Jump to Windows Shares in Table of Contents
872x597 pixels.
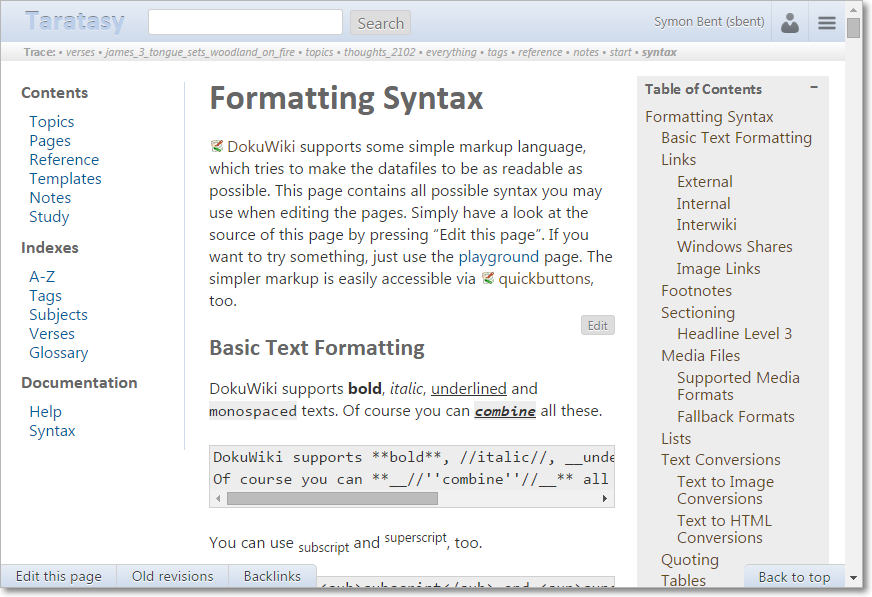click(734, 246)
